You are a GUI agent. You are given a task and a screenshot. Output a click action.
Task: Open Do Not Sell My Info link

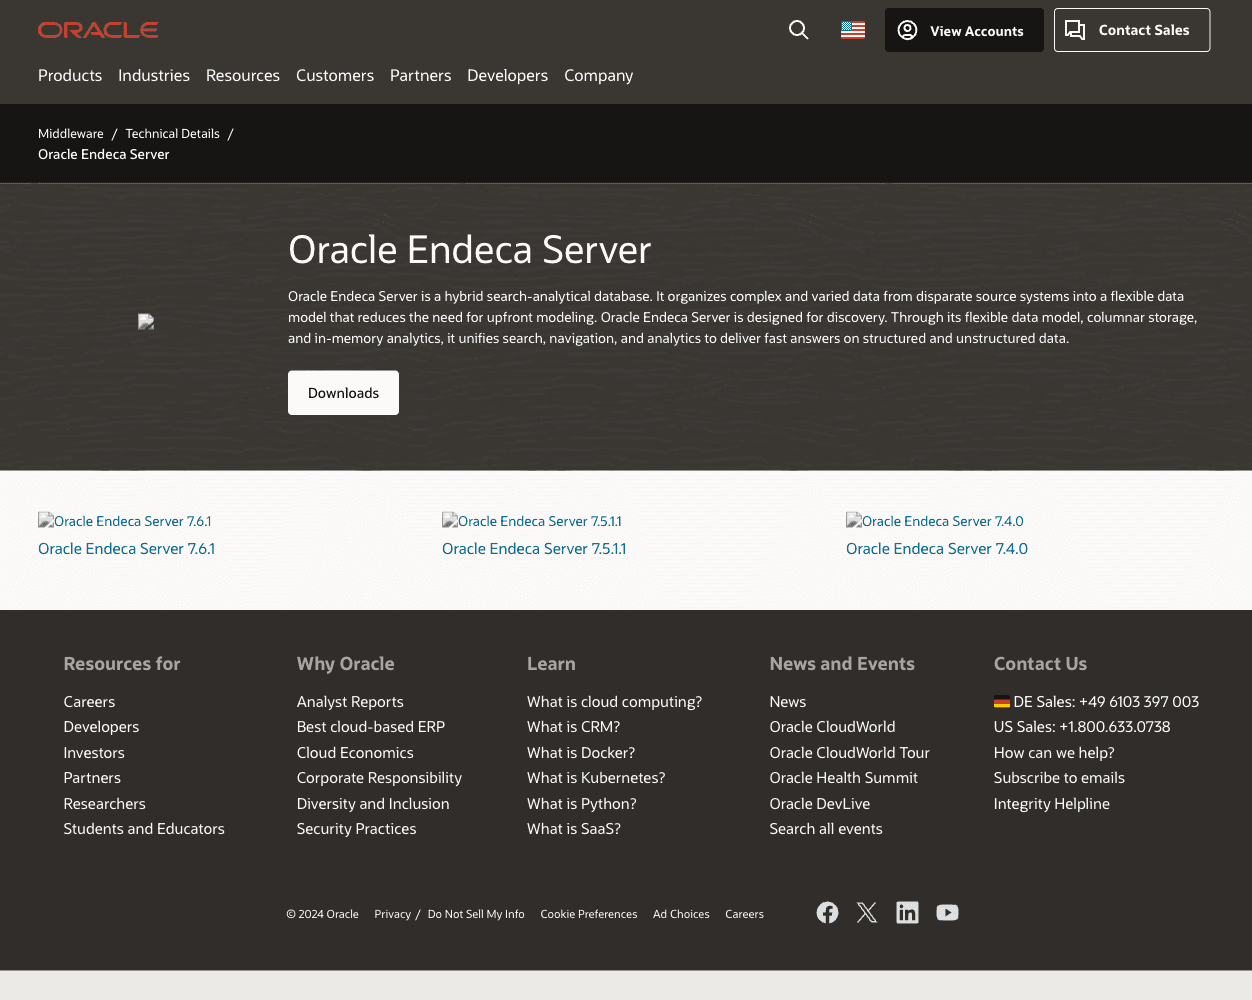click(476, 914)
